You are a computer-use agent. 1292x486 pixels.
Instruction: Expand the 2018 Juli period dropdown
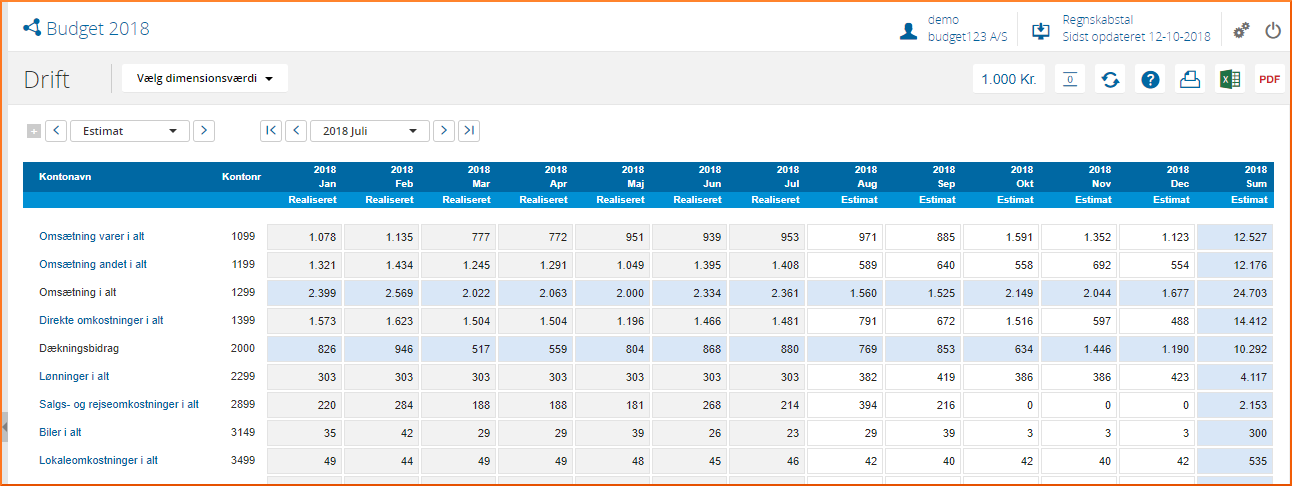pyautogui.click(x=369, y=131)
